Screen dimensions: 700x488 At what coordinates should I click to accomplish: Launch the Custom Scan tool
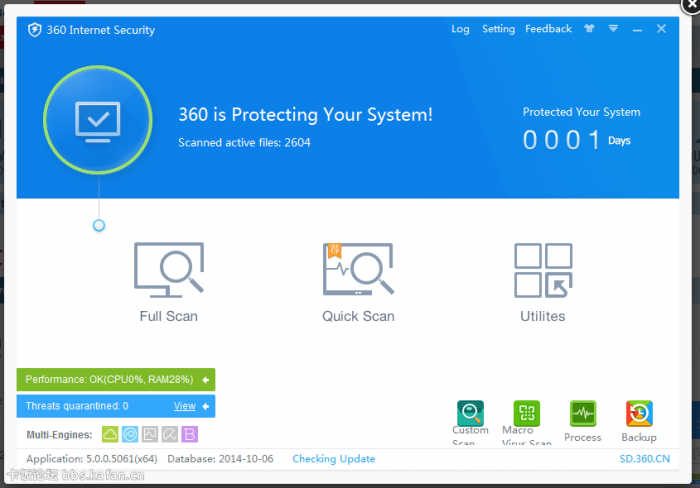click(470, 414)
